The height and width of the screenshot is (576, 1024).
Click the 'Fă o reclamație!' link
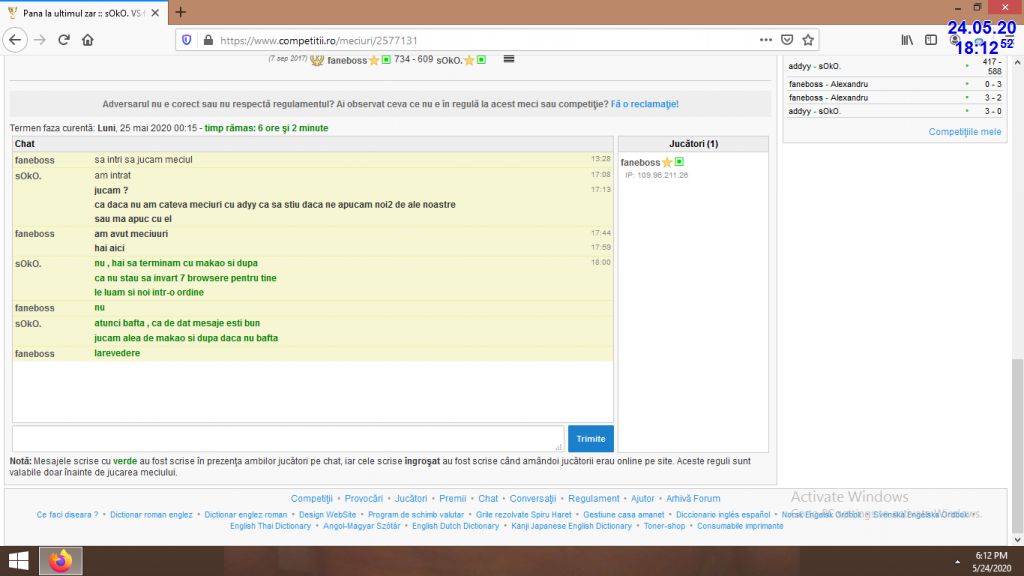coord(644,104)
